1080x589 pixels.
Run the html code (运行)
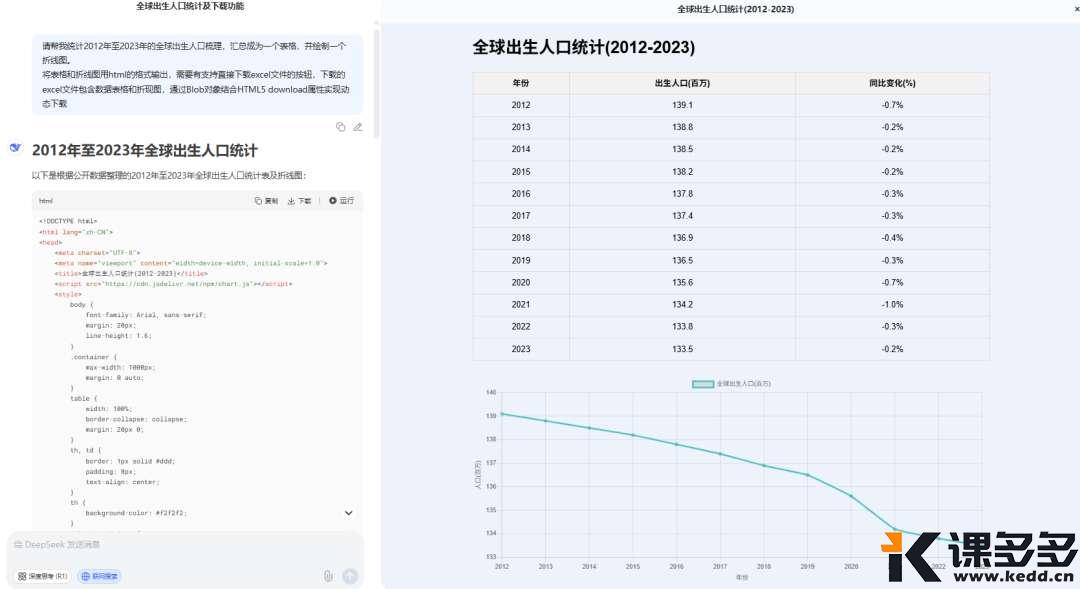342,200
